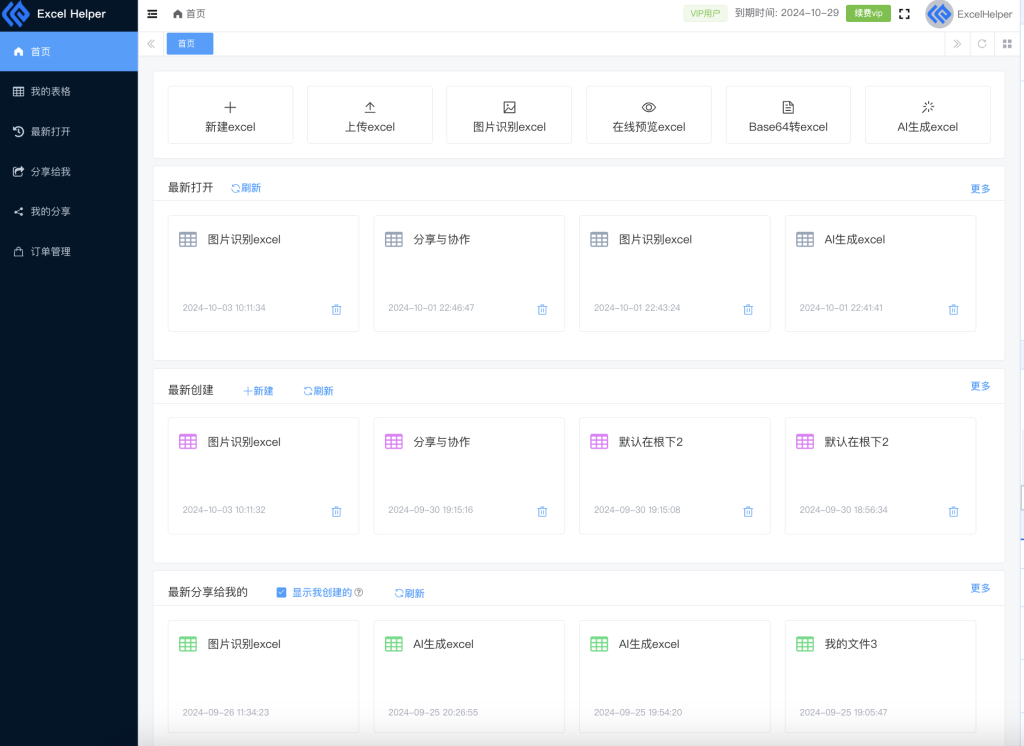
Task: Delete 默认在根下2 dated 2024-09-30 19:15:08
Action: pos(748,511)
